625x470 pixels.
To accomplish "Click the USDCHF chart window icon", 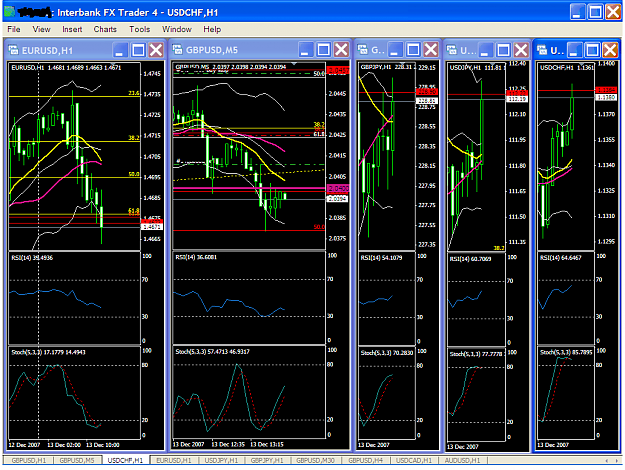I will (x=542, y=50).
